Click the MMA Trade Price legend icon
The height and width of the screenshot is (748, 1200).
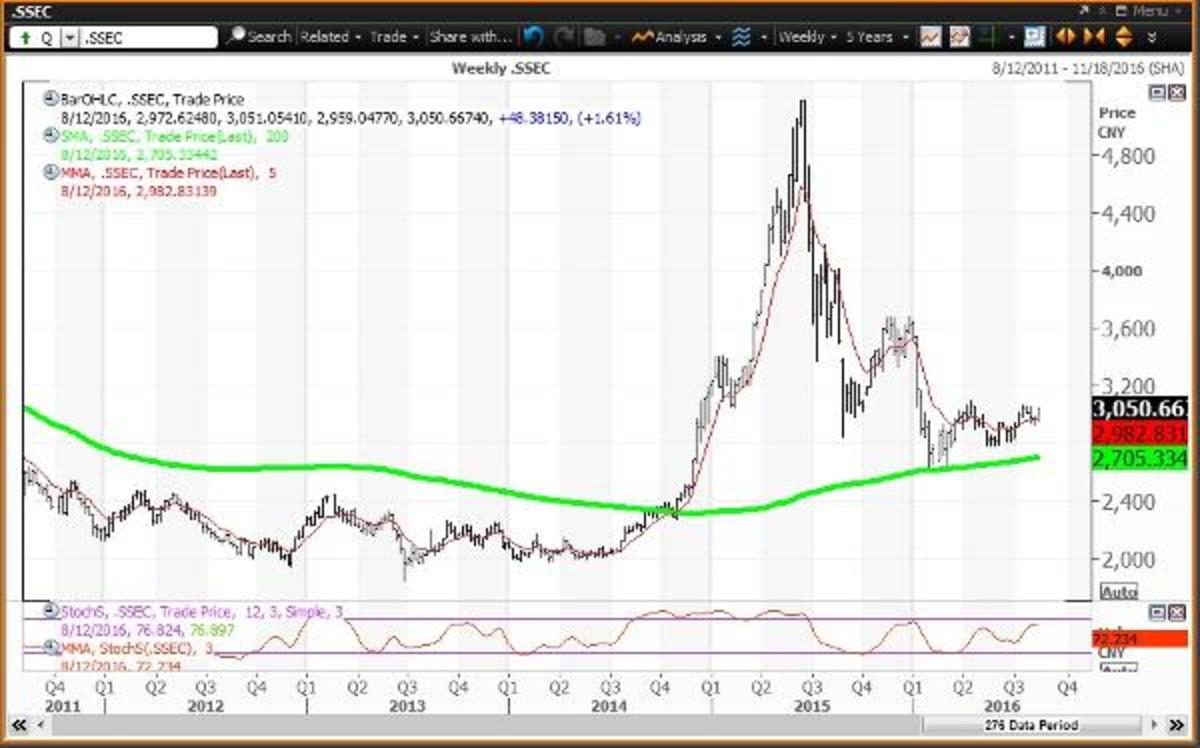coord(51,172)
